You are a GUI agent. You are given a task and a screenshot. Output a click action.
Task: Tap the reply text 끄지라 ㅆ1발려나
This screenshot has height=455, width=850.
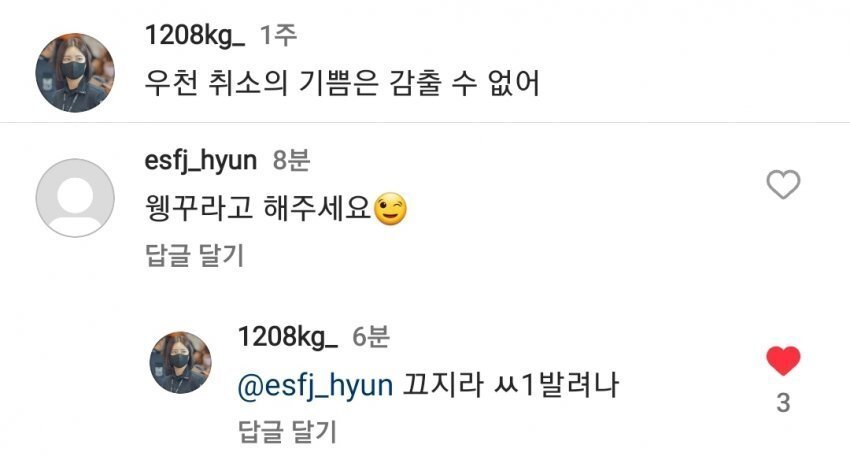(x=510, y=384)
